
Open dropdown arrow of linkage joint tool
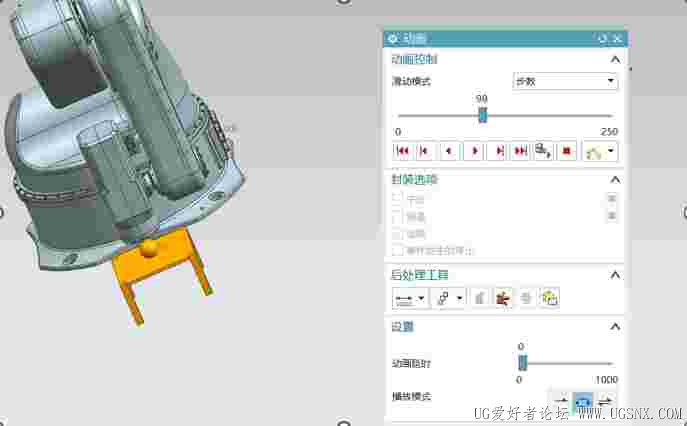[460, 298]
